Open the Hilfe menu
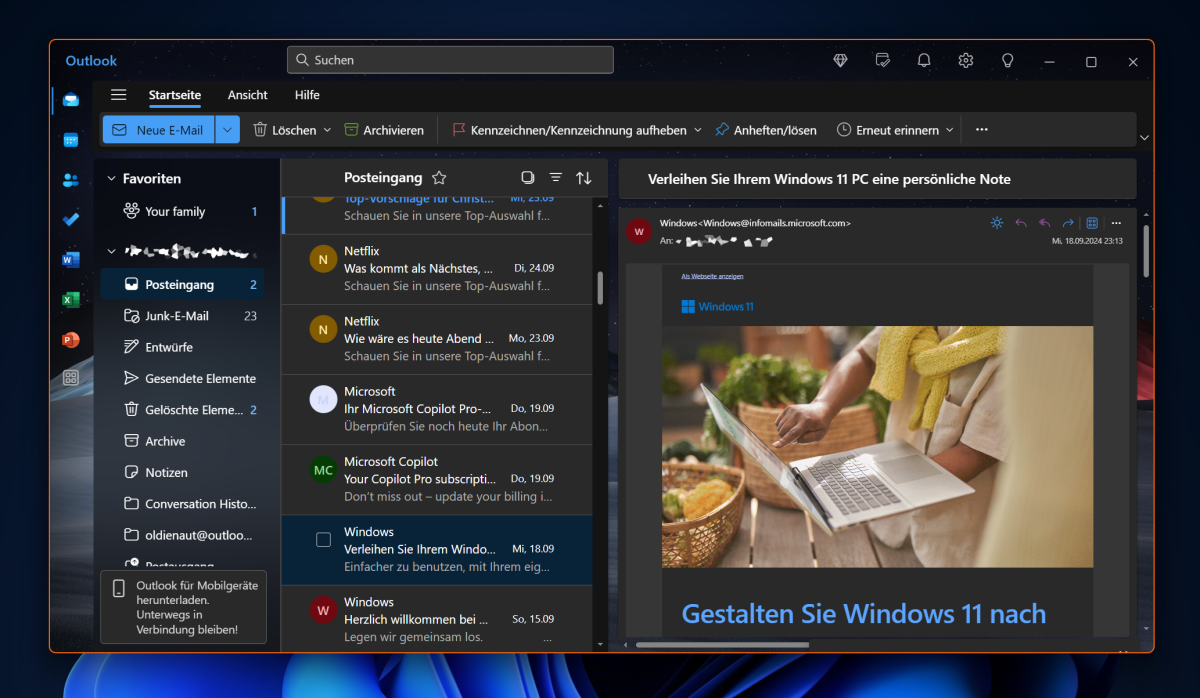Viewport: 1200px width, 698px height. click(307, 95)
